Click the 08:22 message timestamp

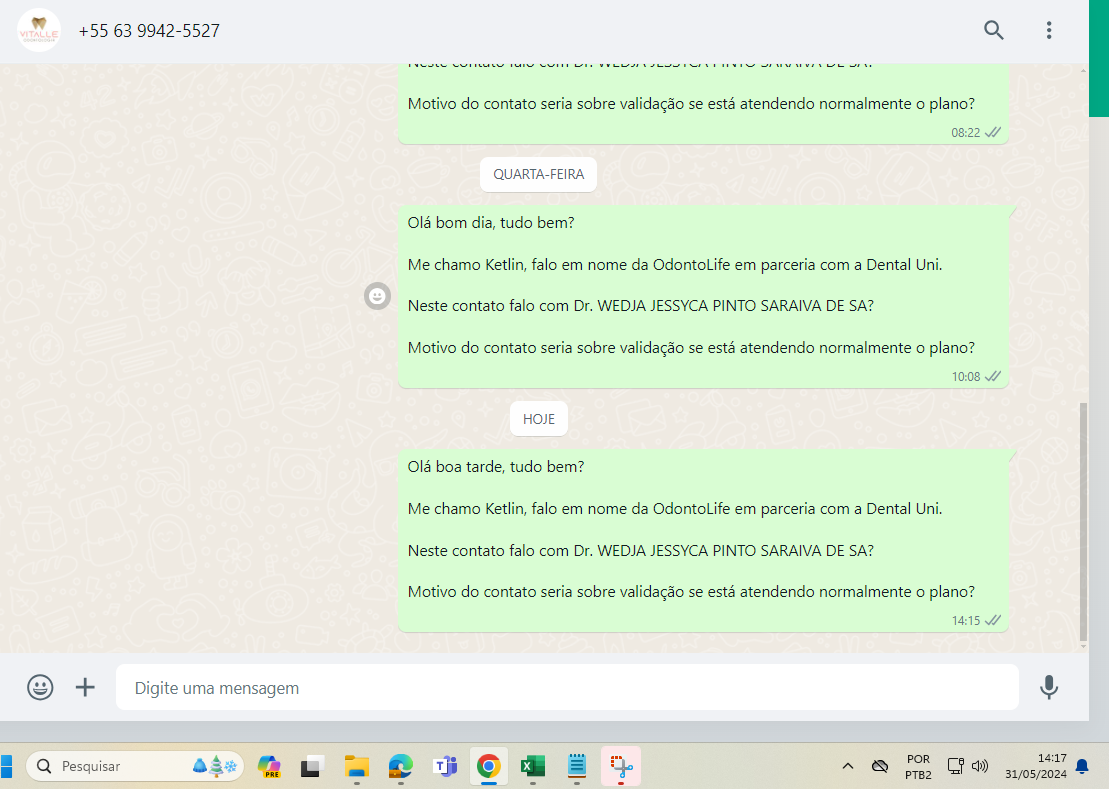click(965, 133)
